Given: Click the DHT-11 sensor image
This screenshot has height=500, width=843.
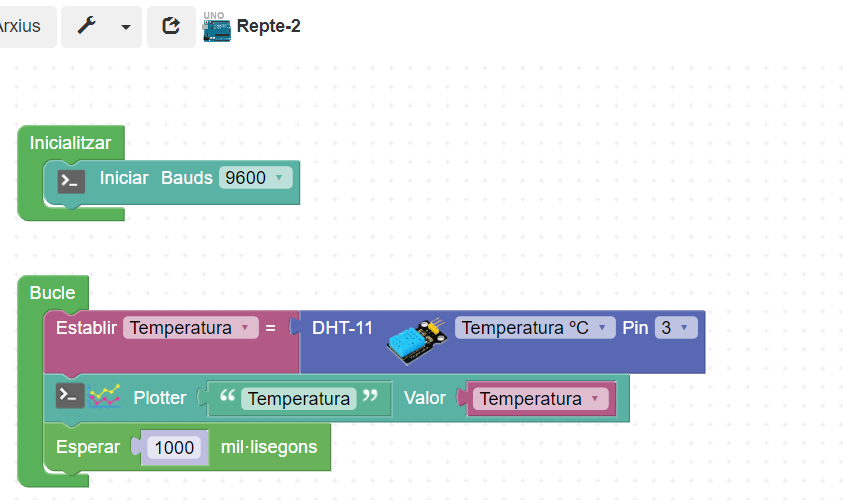Looking at the screenshot, I should [416, 341].
